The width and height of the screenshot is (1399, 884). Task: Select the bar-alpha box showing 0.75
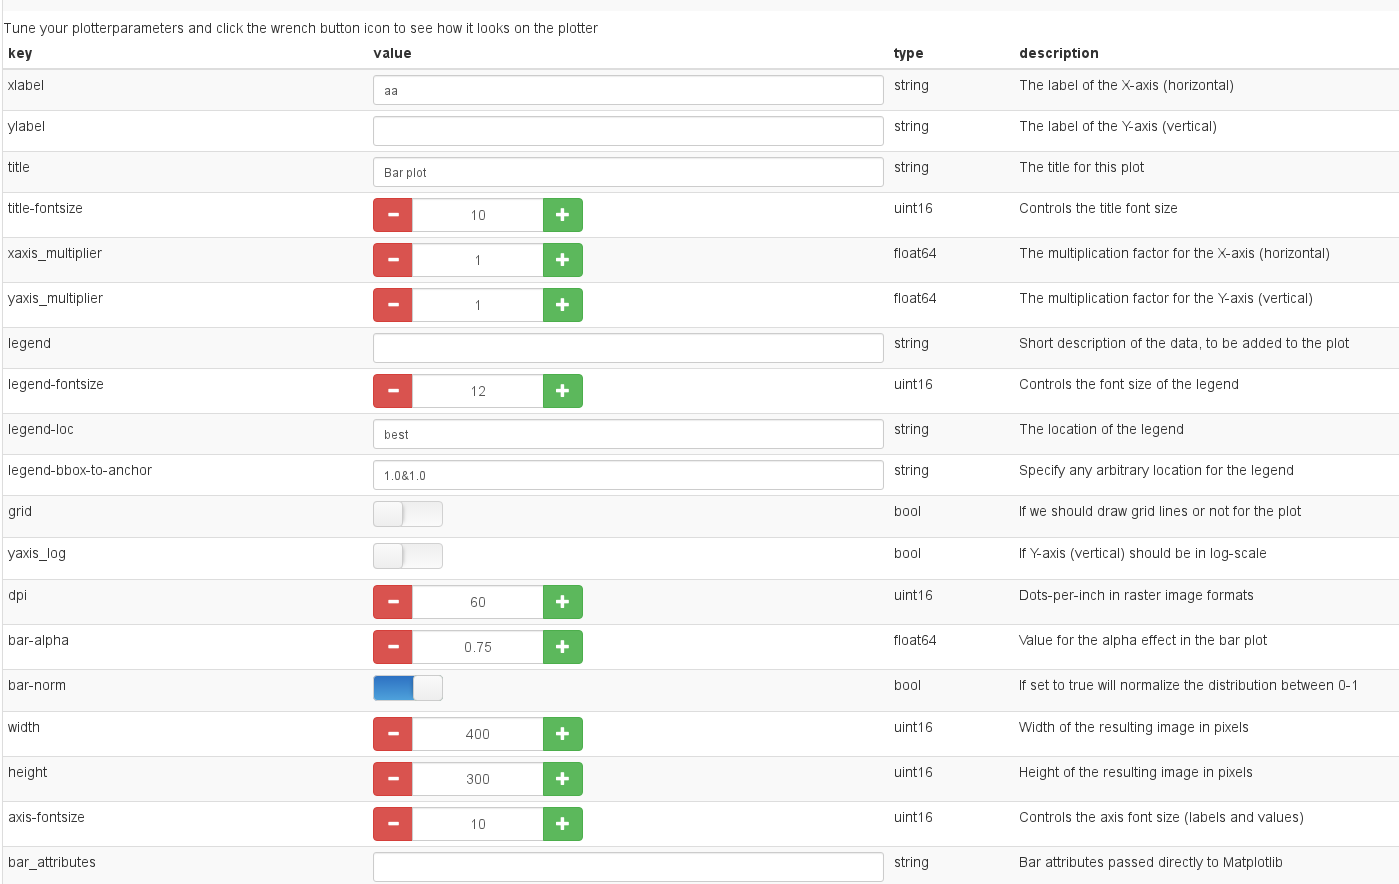pos(478,647)
